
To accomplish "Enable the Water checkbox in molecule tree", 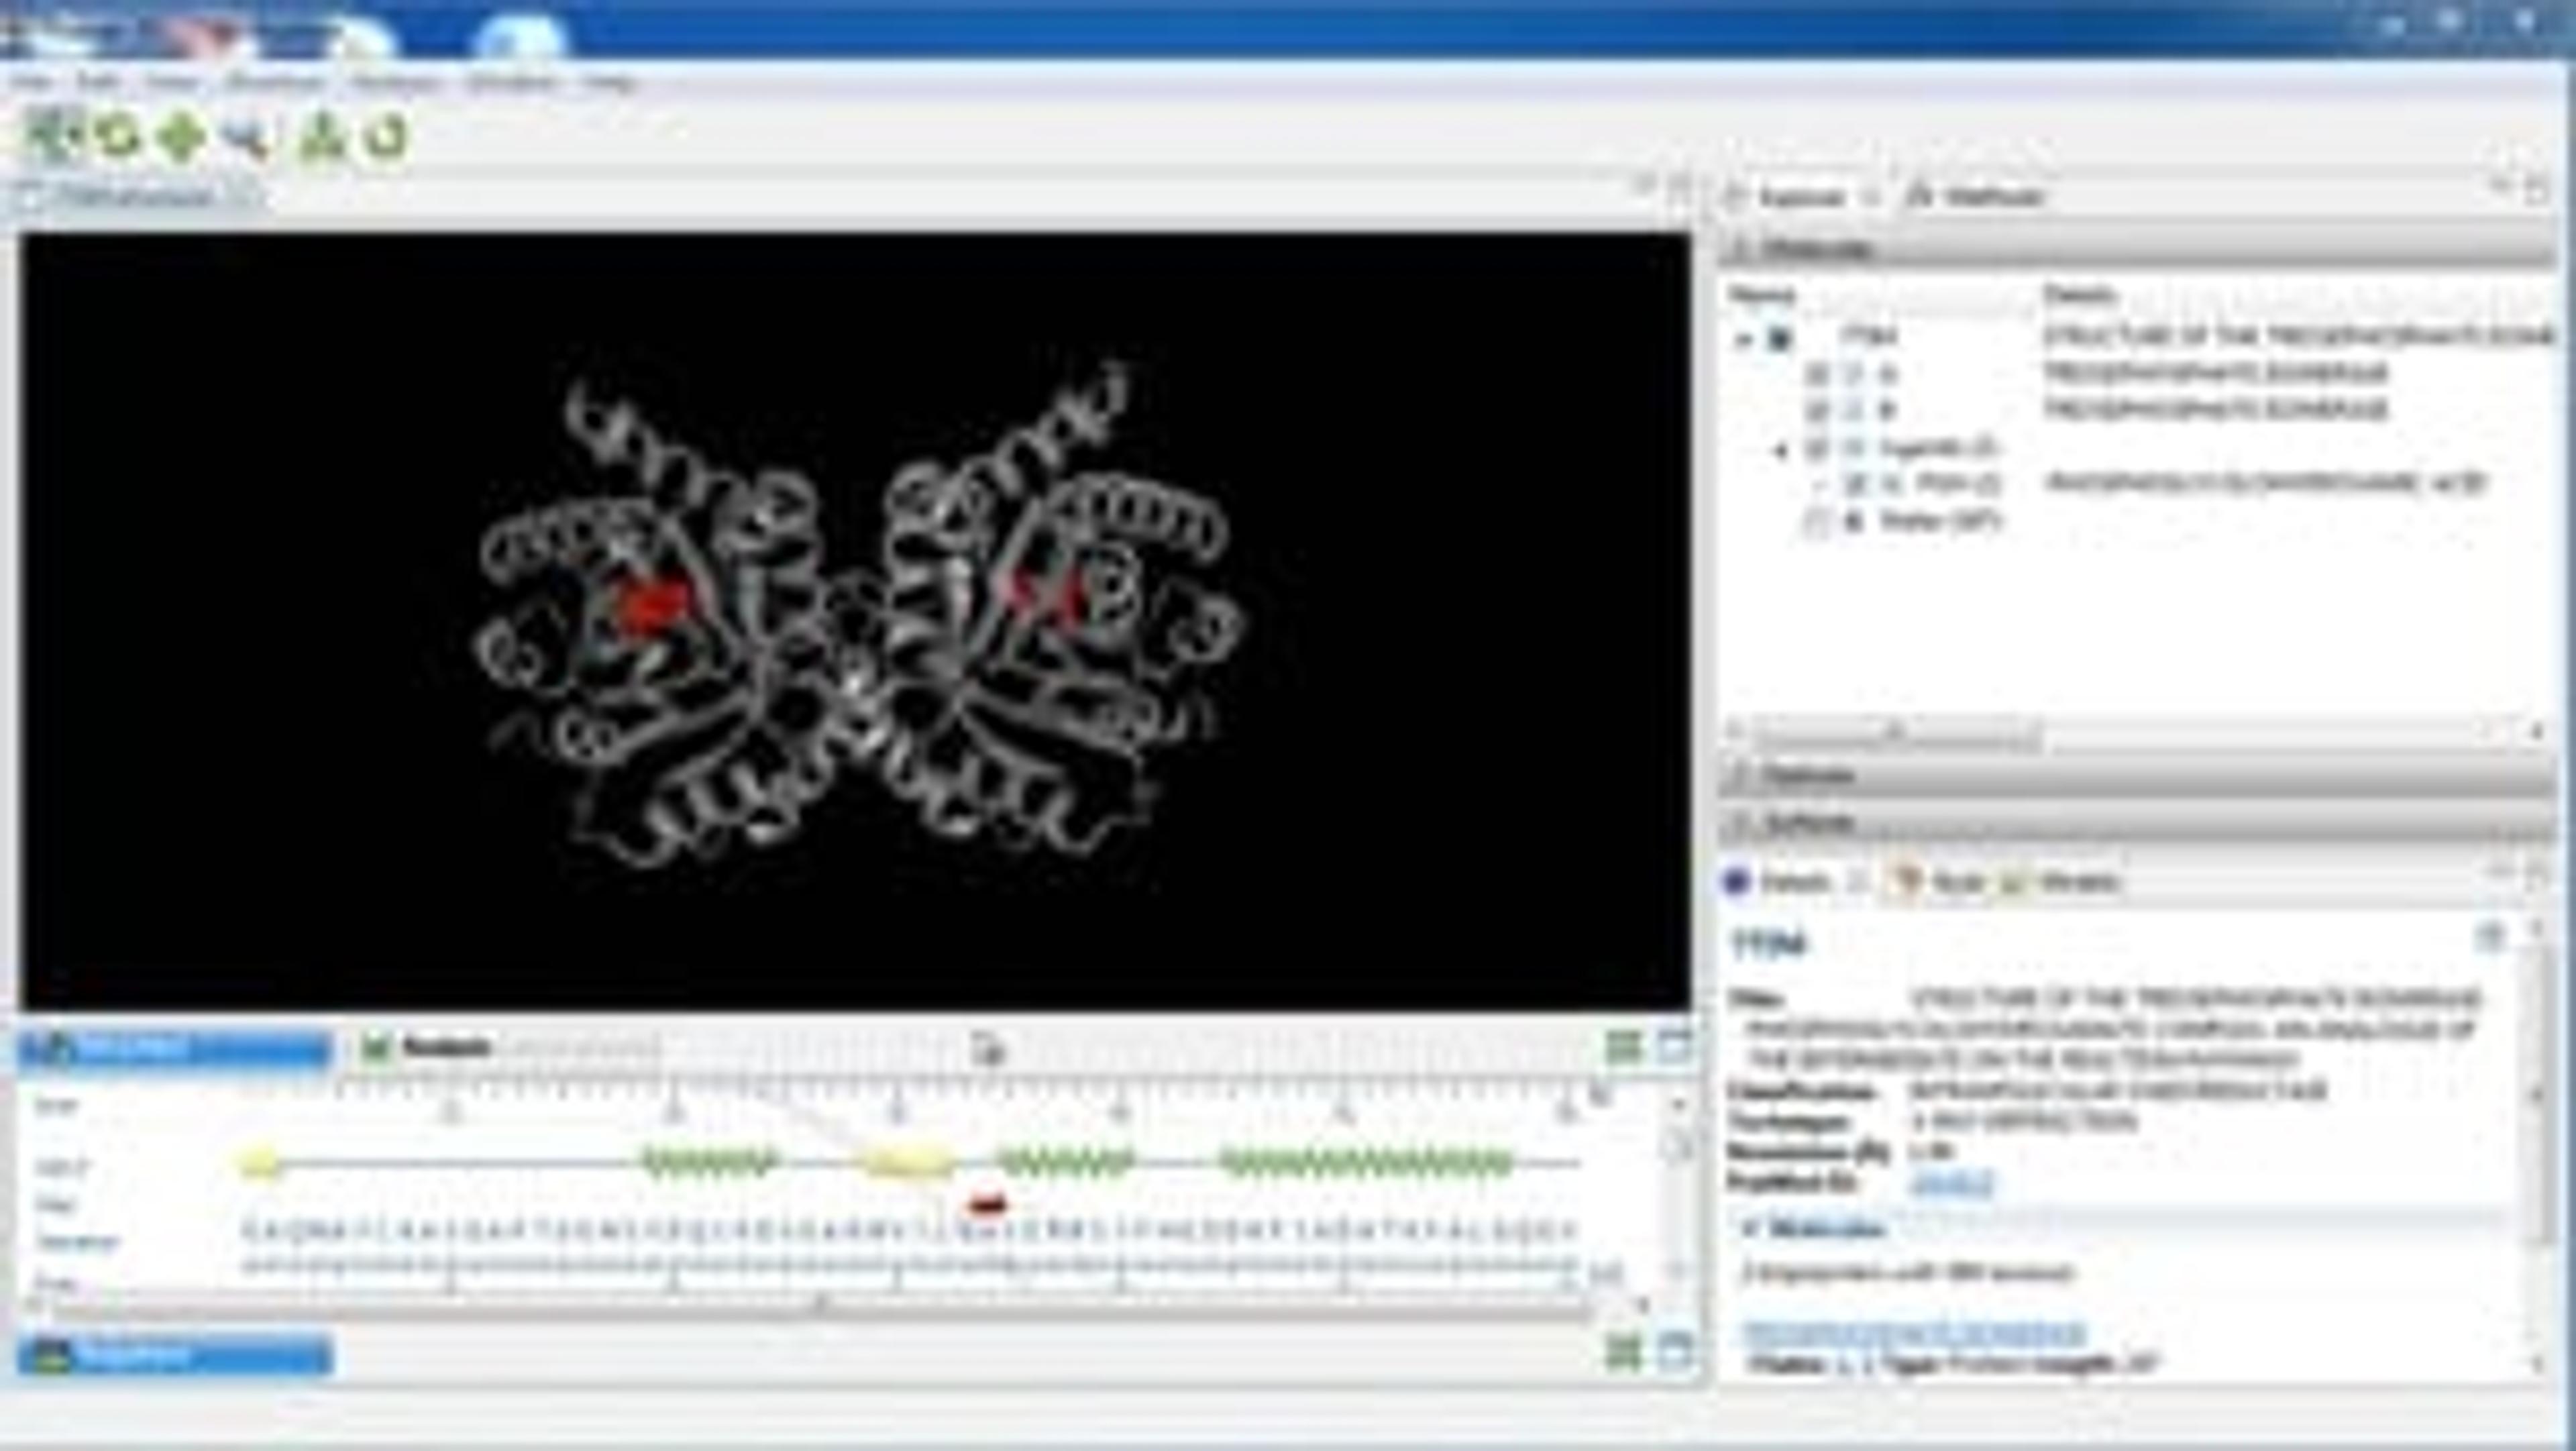I will point(1817,521).
